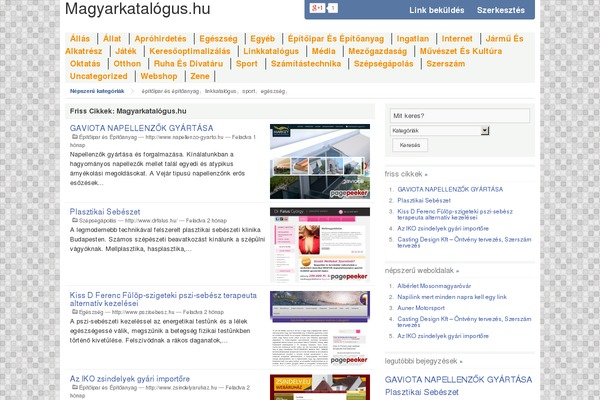Screen dimensions: 600x400
Task: Open 'Az IKO zsindelyek gyári importőre' headline
Action: [x=129, y=379]
